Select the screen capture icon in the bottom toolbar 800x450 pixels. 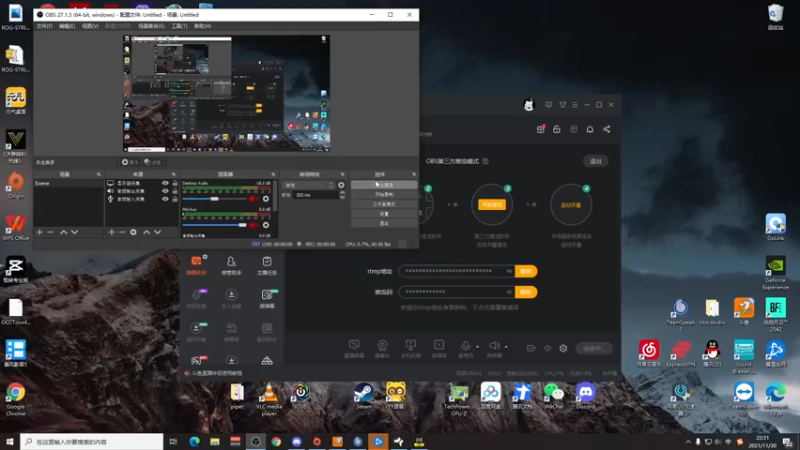click(x=354, y=345)
